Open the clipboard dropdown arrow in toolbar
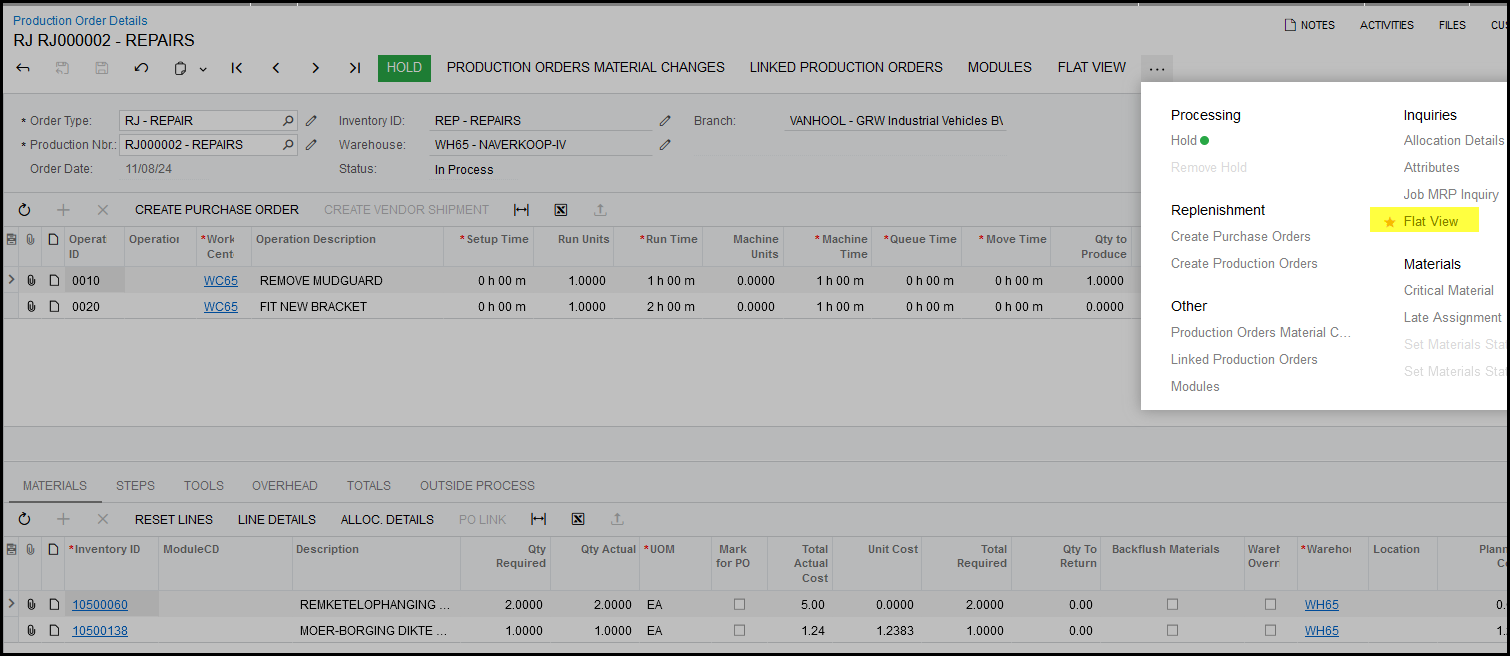 (203, 69)
